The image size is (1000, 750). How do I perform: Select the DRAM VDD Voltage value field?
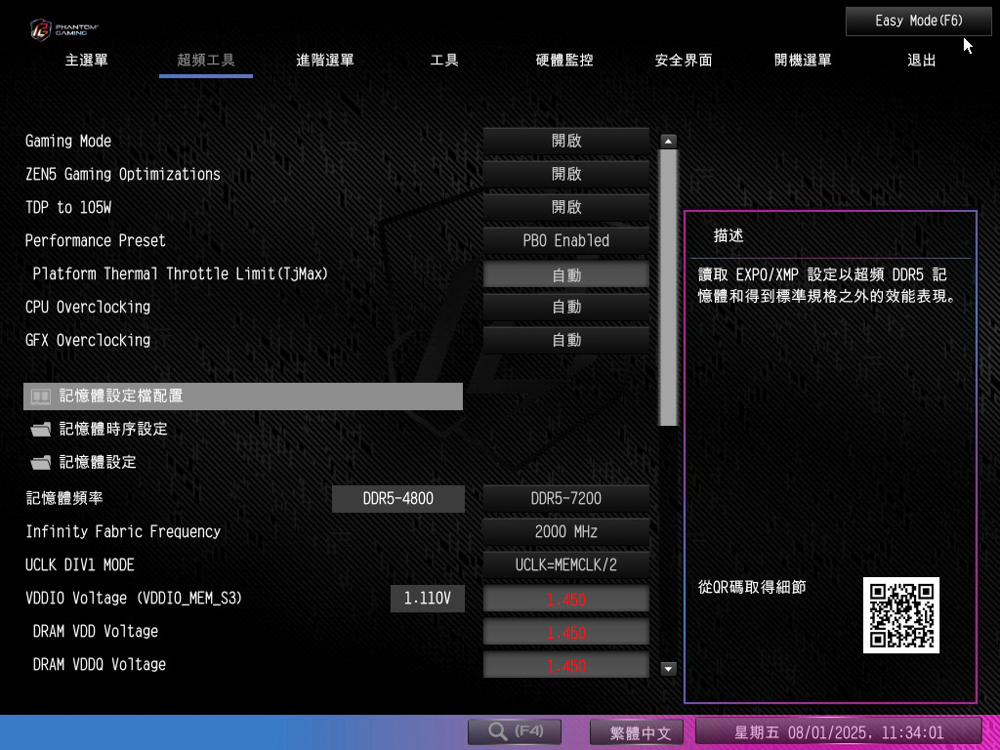[566, 633]
